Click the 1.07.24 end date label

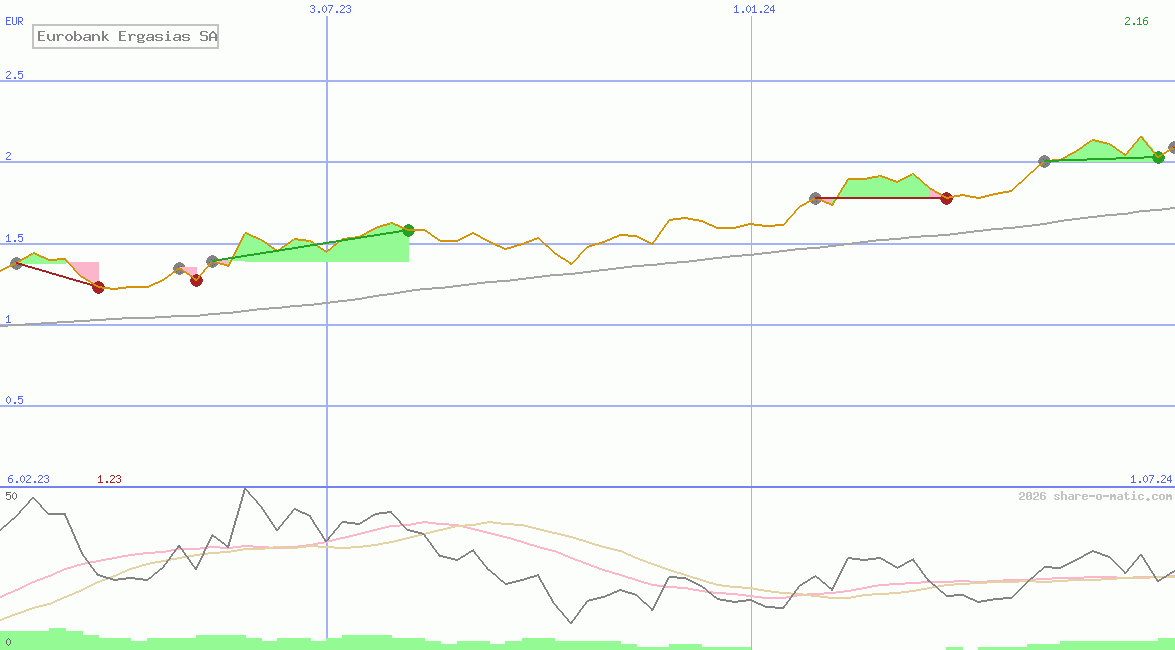tap(1150, 479)
